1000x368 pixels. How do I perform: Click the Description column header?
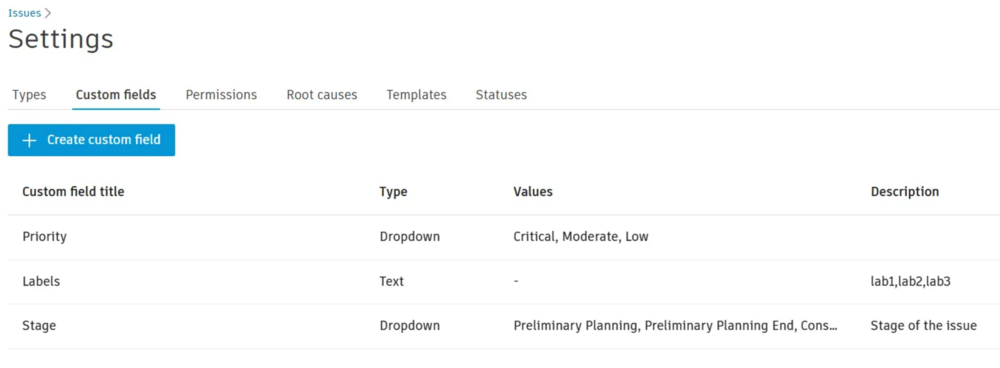coord(905,192)
